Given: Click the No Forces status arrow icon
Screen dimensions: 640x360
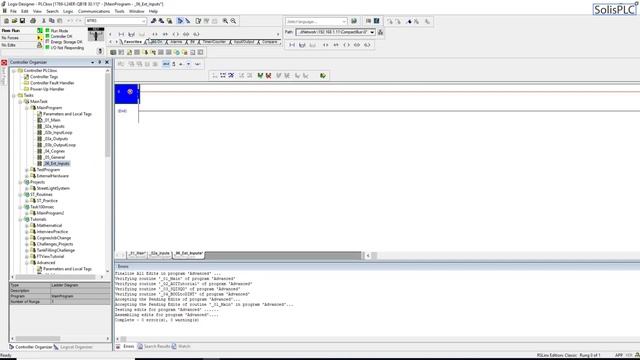Looking at the screenshot, I should click(40, 38).
